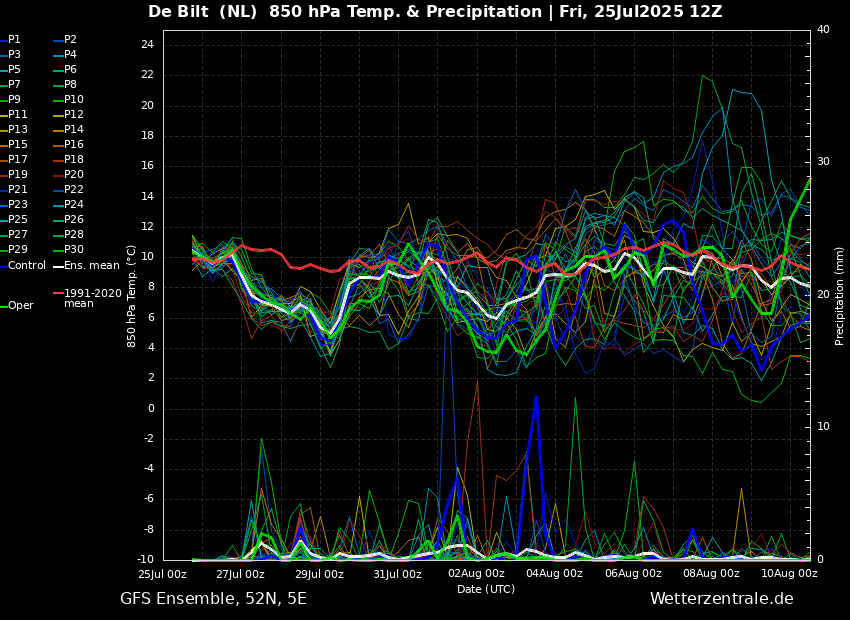Select the Ens. mean legend label
Image resolution: width=850 pixels, height=620 pixels.
[x=91, y=266]
